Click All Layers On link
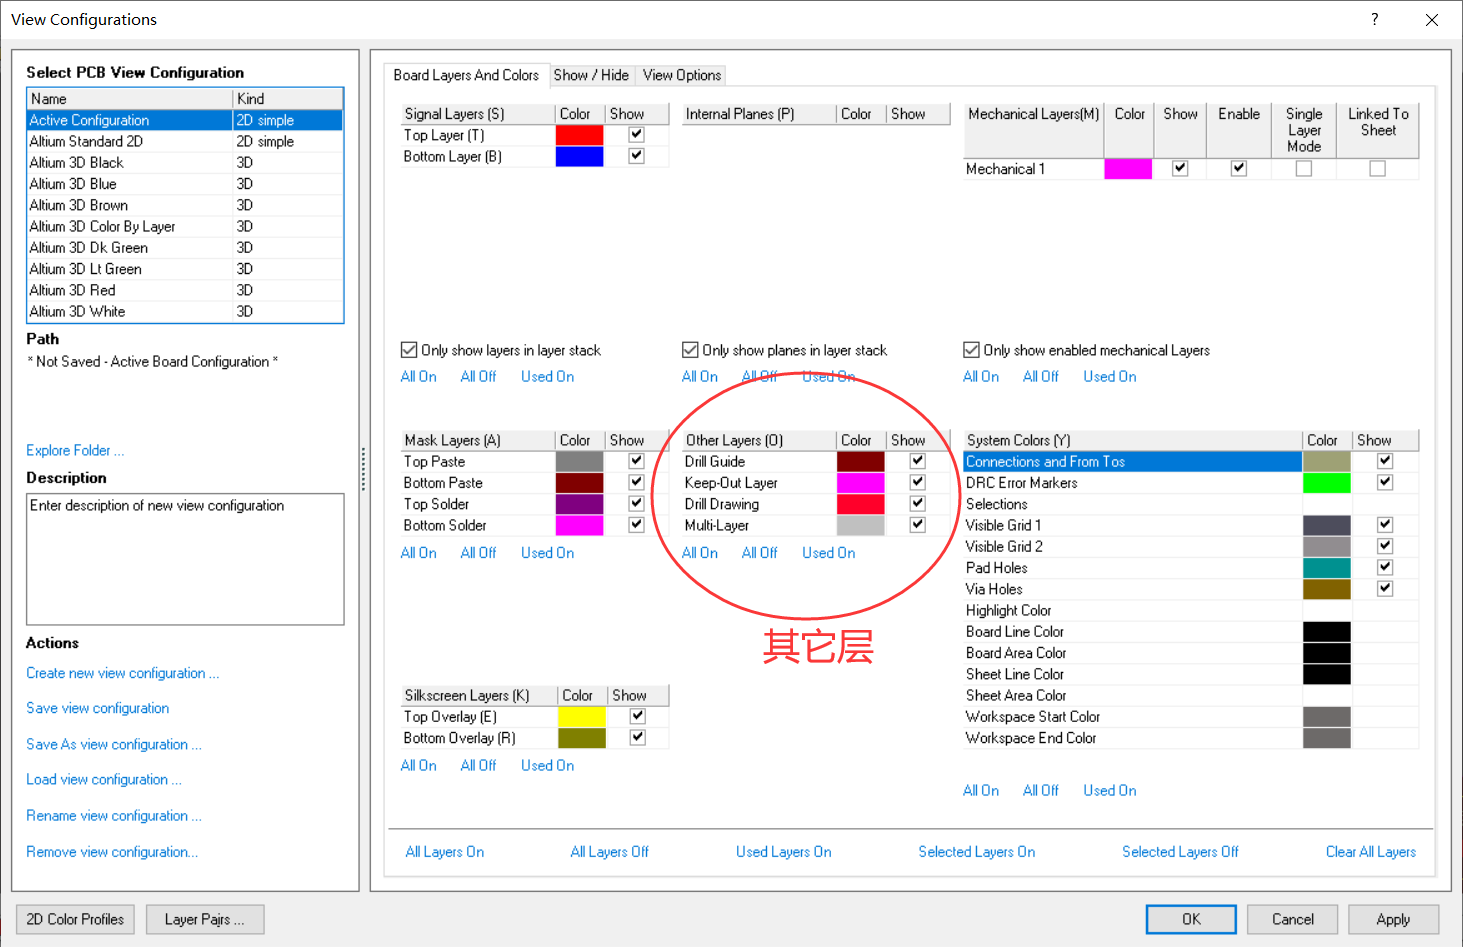The width and height of the screenshot is (1463, 947). coord(445,852)
